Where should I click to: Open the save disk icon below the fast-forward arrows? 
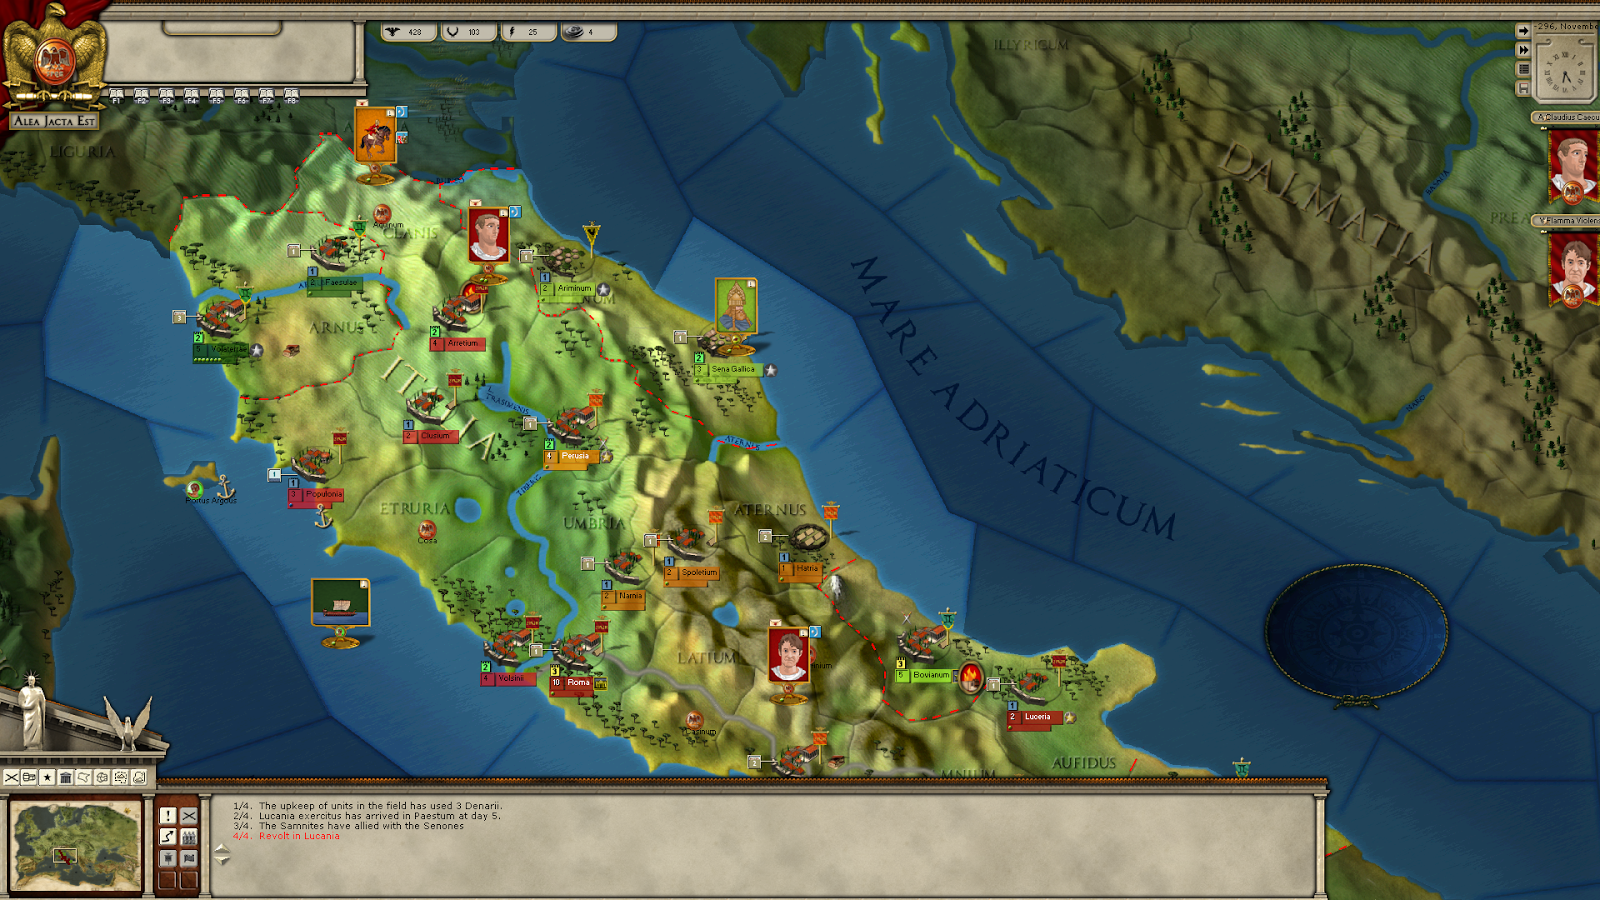pyautogui.click(x=1523, y=87)
